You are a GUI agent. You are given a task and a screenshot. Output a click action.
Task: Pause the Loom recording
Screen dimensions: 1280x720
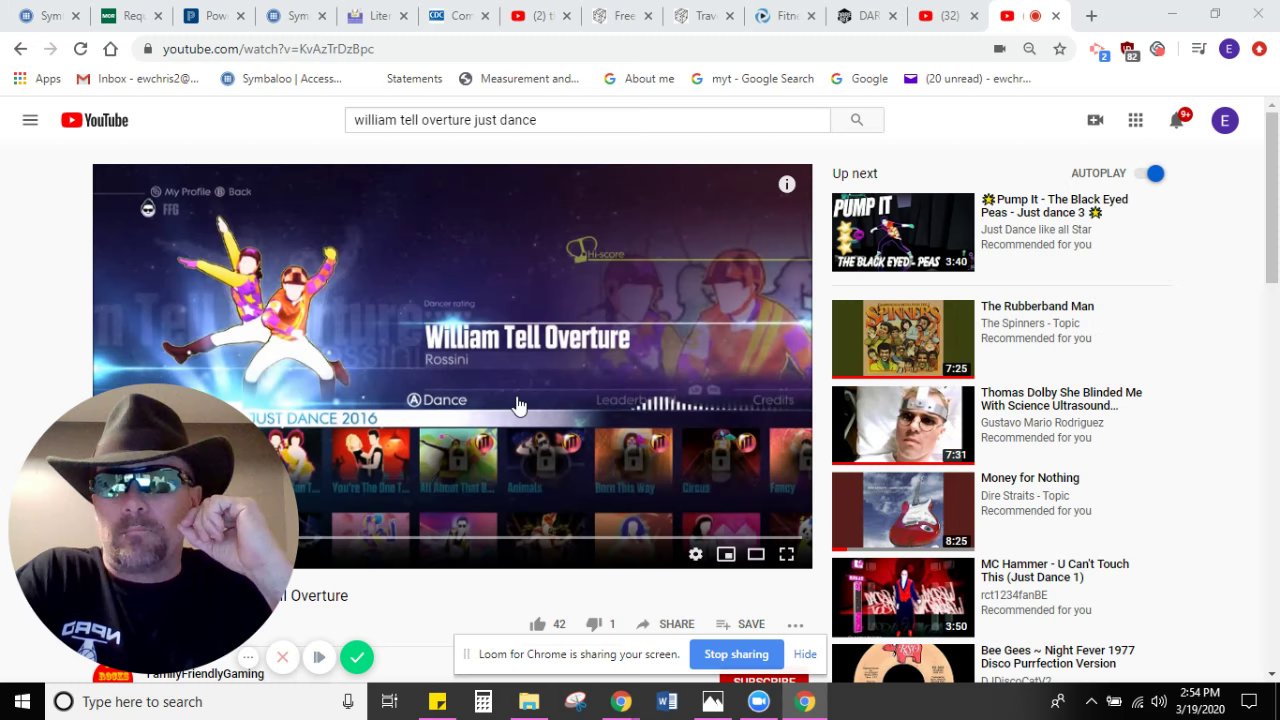click(x=319, y=657)
